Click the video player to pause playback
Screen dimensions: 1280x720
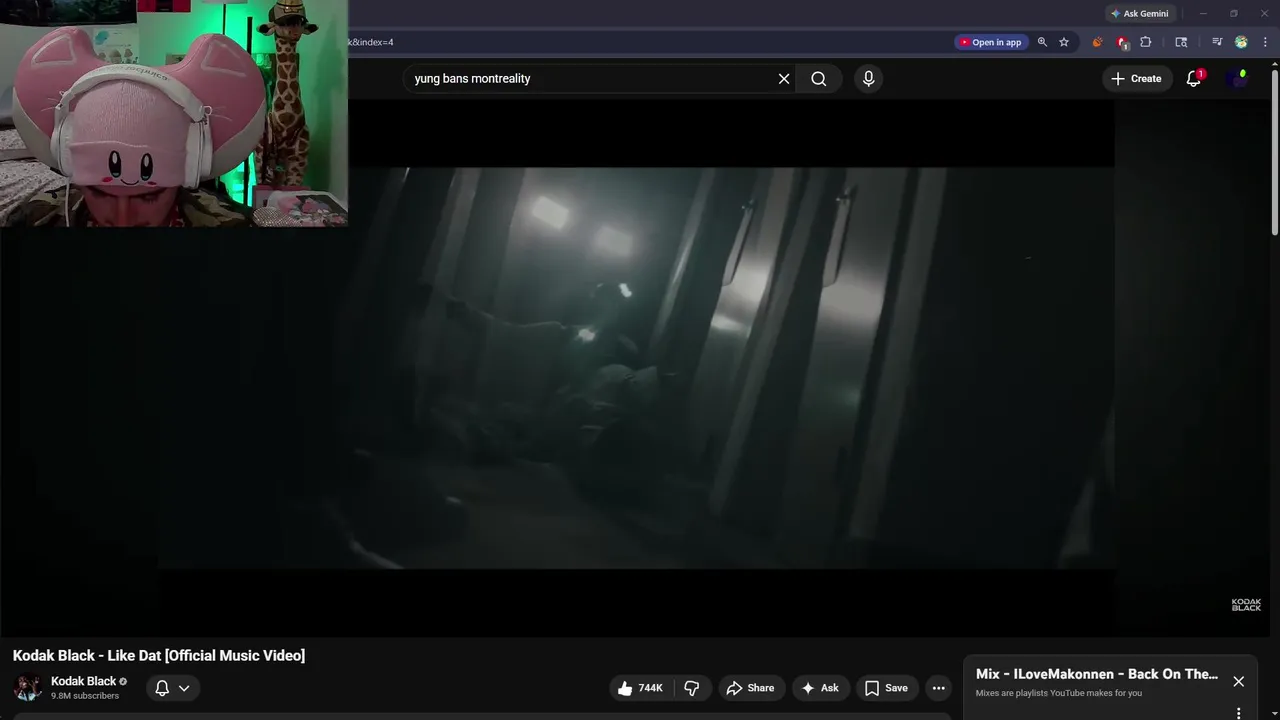pos(636,368)
